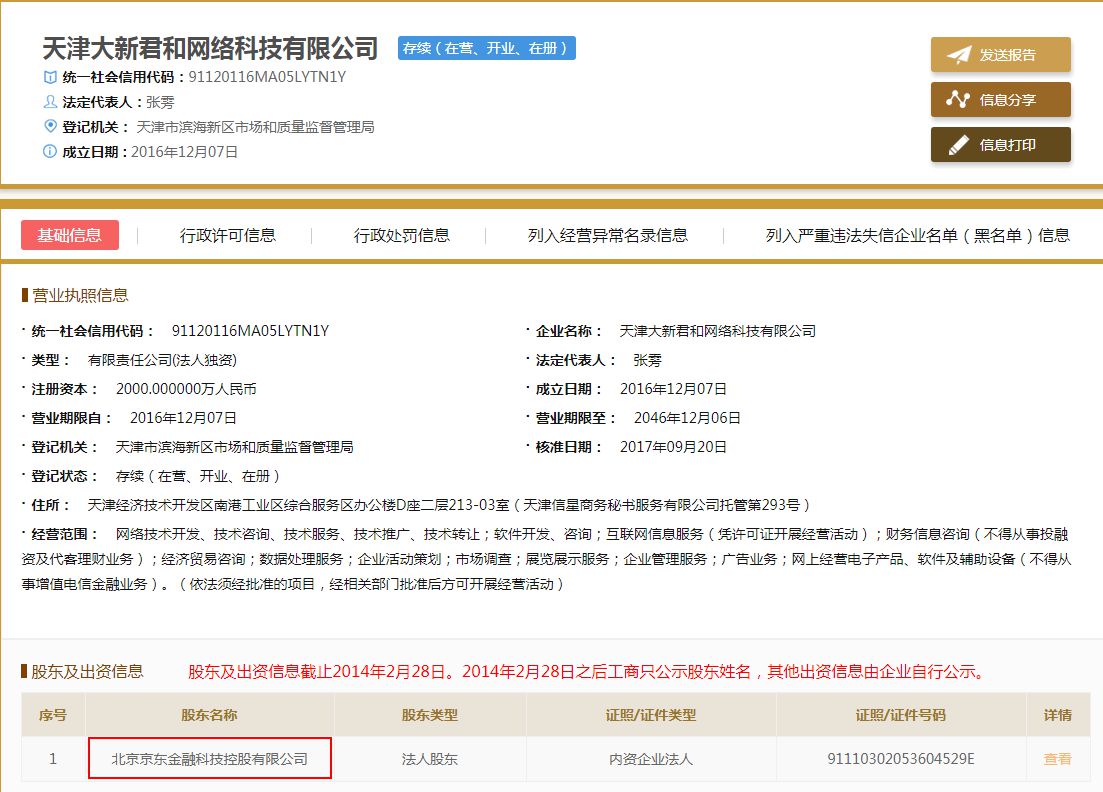
Task: Click shareholder name 北京京东金融科技控股有限公司
Action: (210, 759)
